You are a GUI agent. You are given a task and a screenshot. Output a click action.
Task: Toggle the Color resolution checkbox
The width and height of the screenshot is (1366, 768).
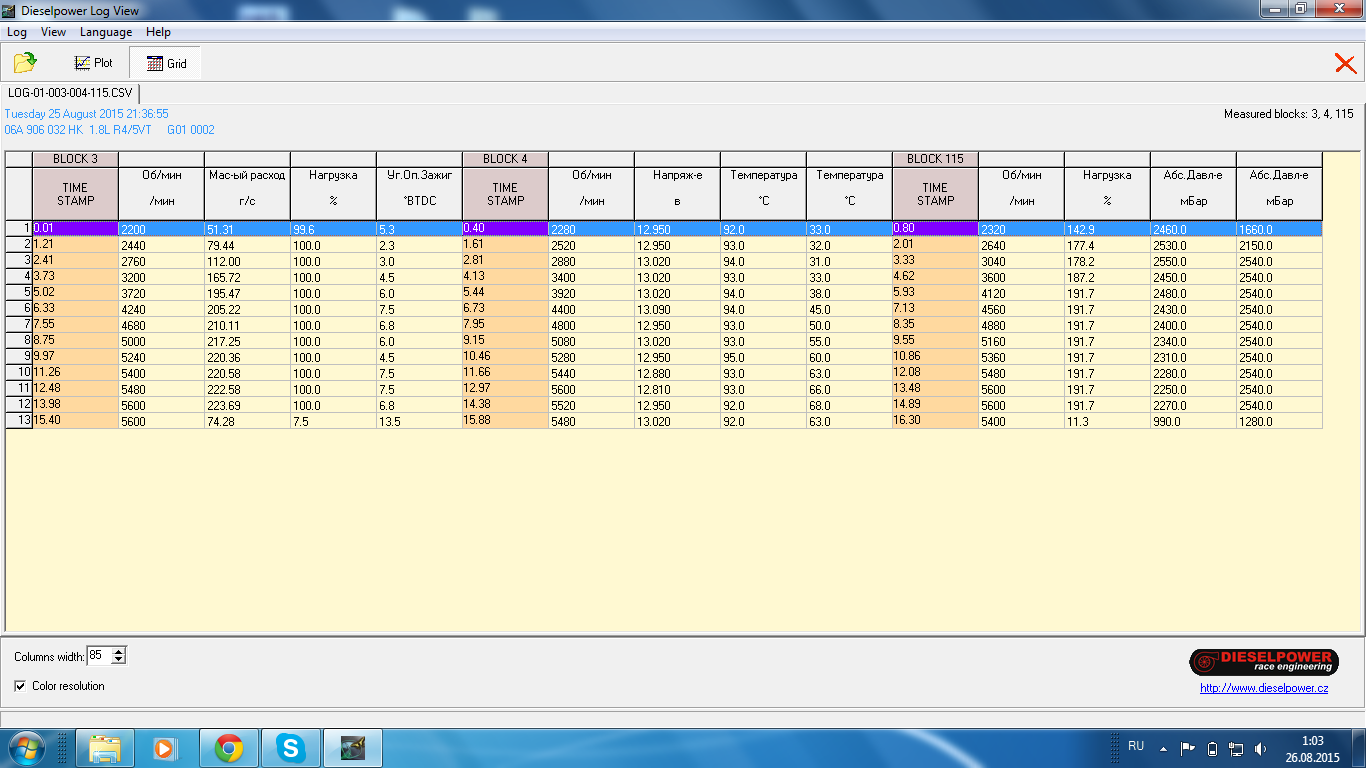(21, 686)
